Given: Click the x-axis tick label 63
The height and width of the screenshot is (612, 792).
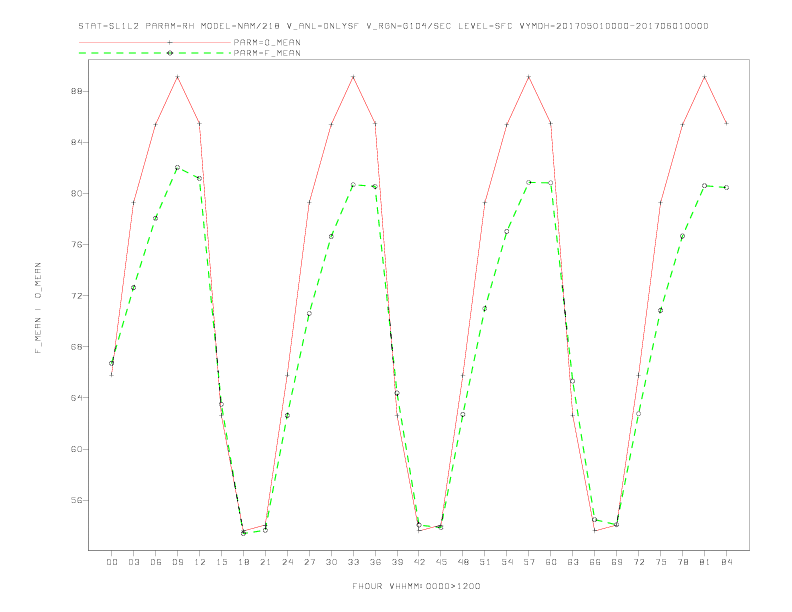Looking at the screenshot, I should 573,562.
